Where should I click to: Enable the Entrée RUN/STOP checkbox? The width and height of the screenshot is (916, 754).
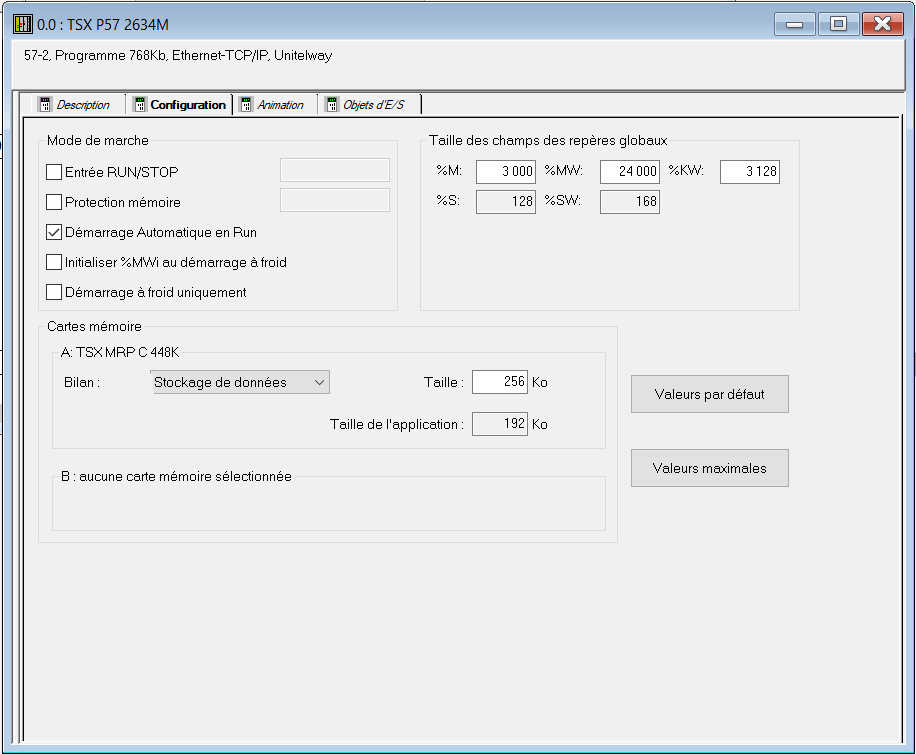[x=54, y=172]
